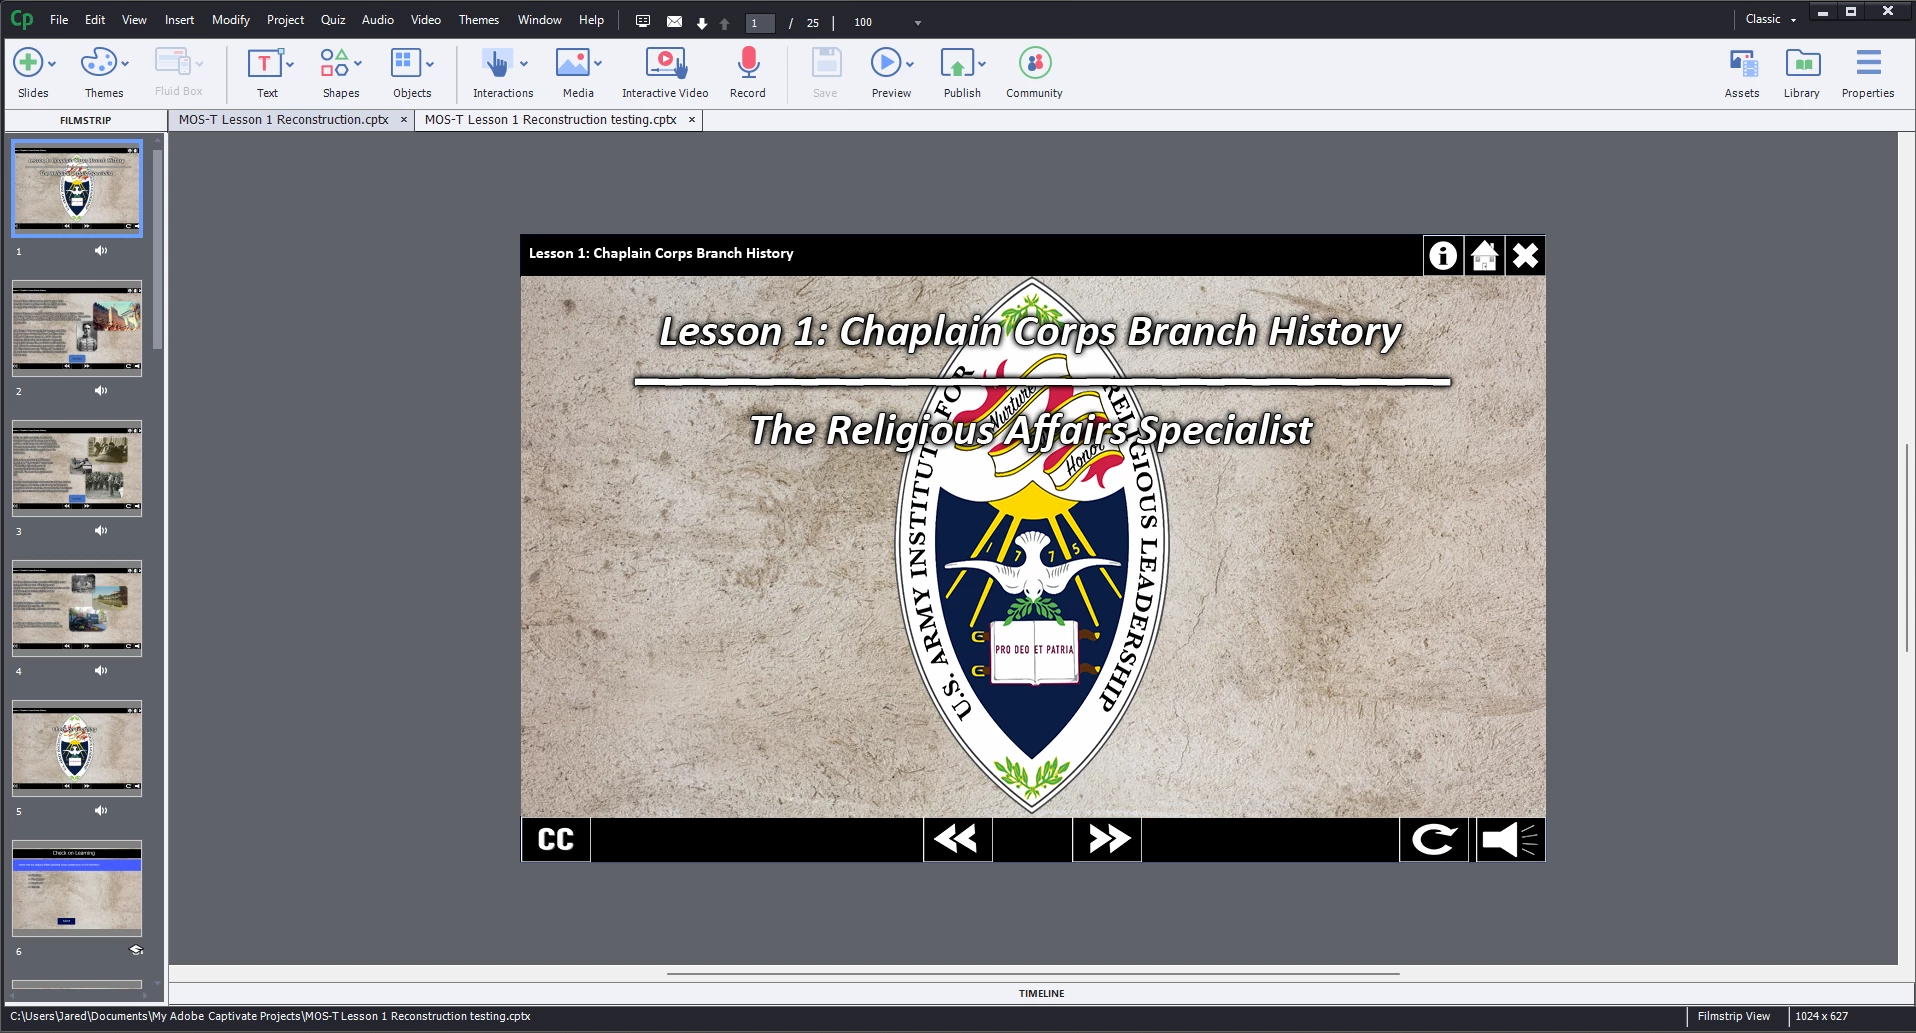Expand the Preview dropdown arrow

click(910, 64)
